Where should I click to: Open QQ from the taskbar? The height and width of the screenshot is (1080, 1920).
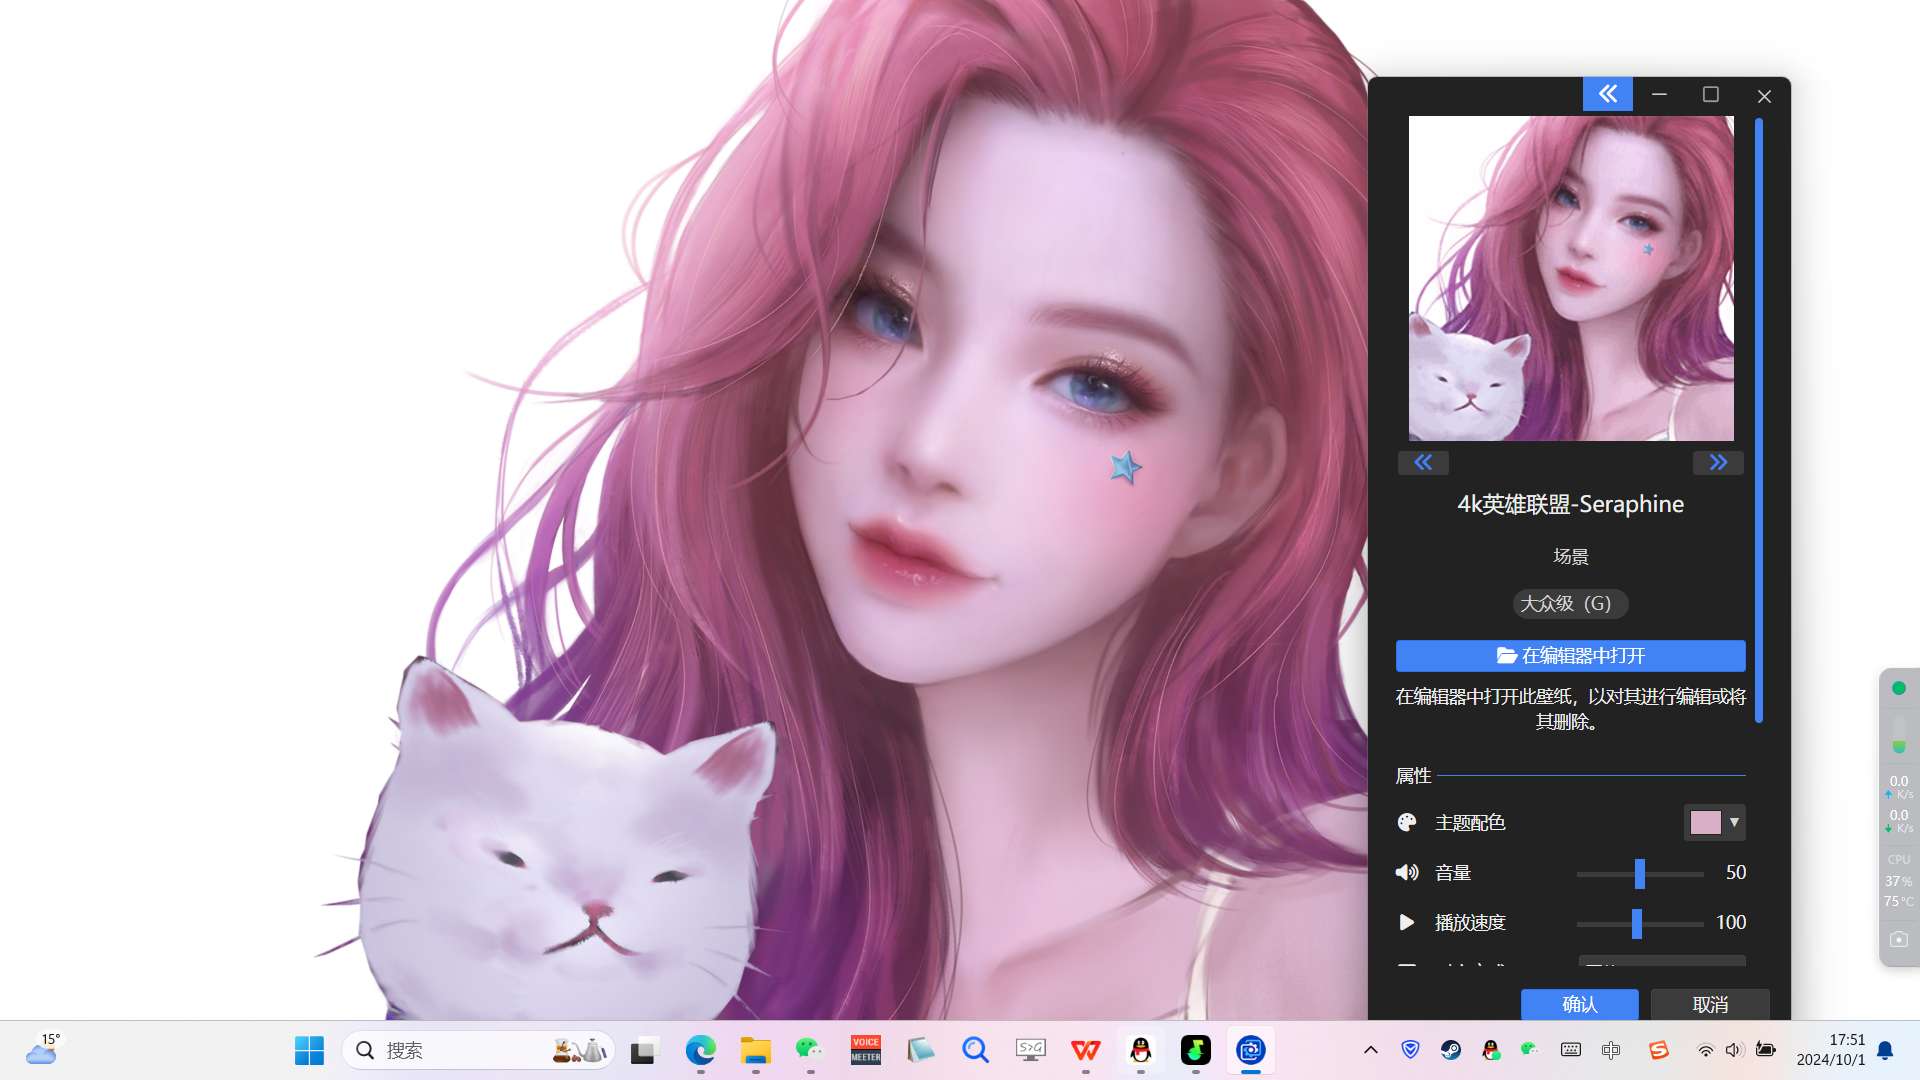point(1140,1050)
